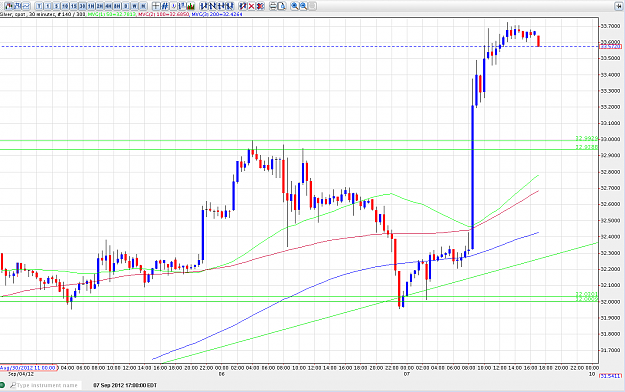Screen dimensions: 625x392
Task: Select the monthly (M) timeframe button
Action: coord(143,6)
